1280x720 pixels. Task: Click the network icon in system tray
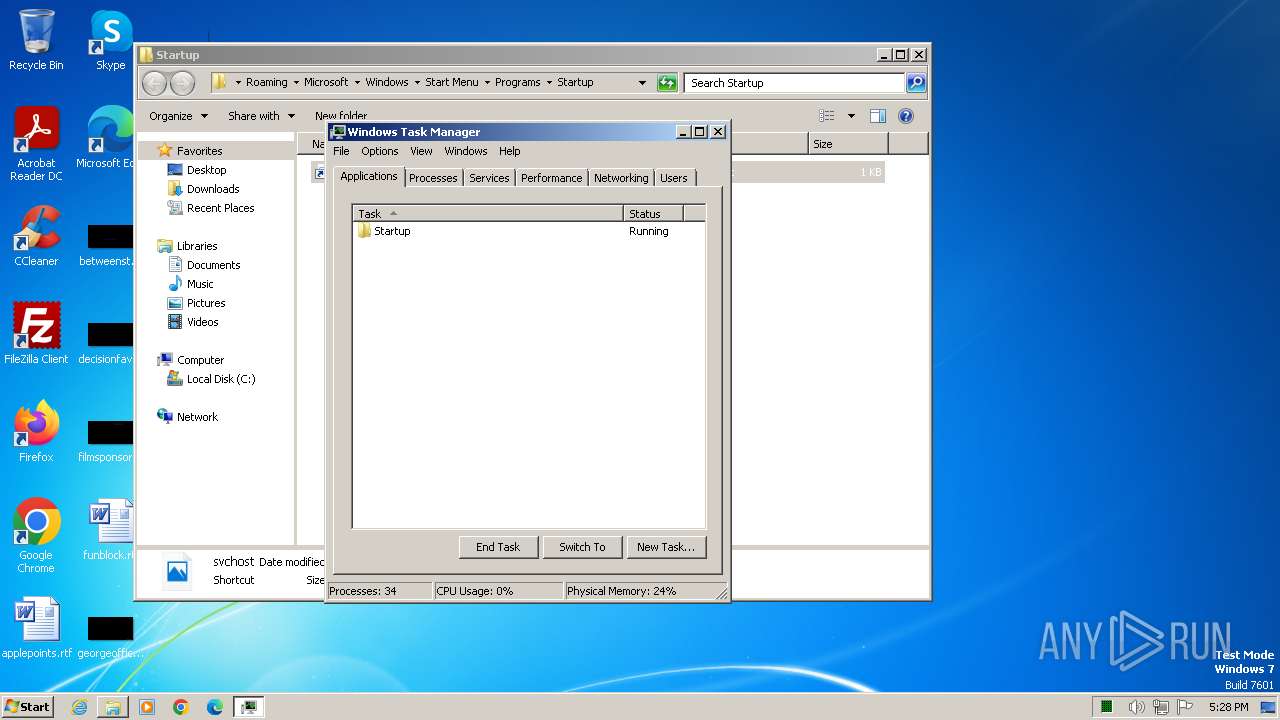[1161, 707]
